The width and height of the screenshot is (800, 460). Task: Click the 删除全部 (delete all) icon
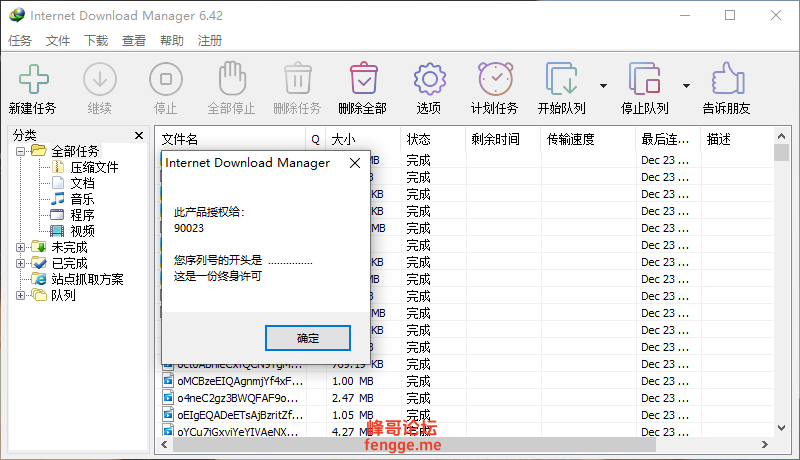pyautogui.click(x=363, y=79)
